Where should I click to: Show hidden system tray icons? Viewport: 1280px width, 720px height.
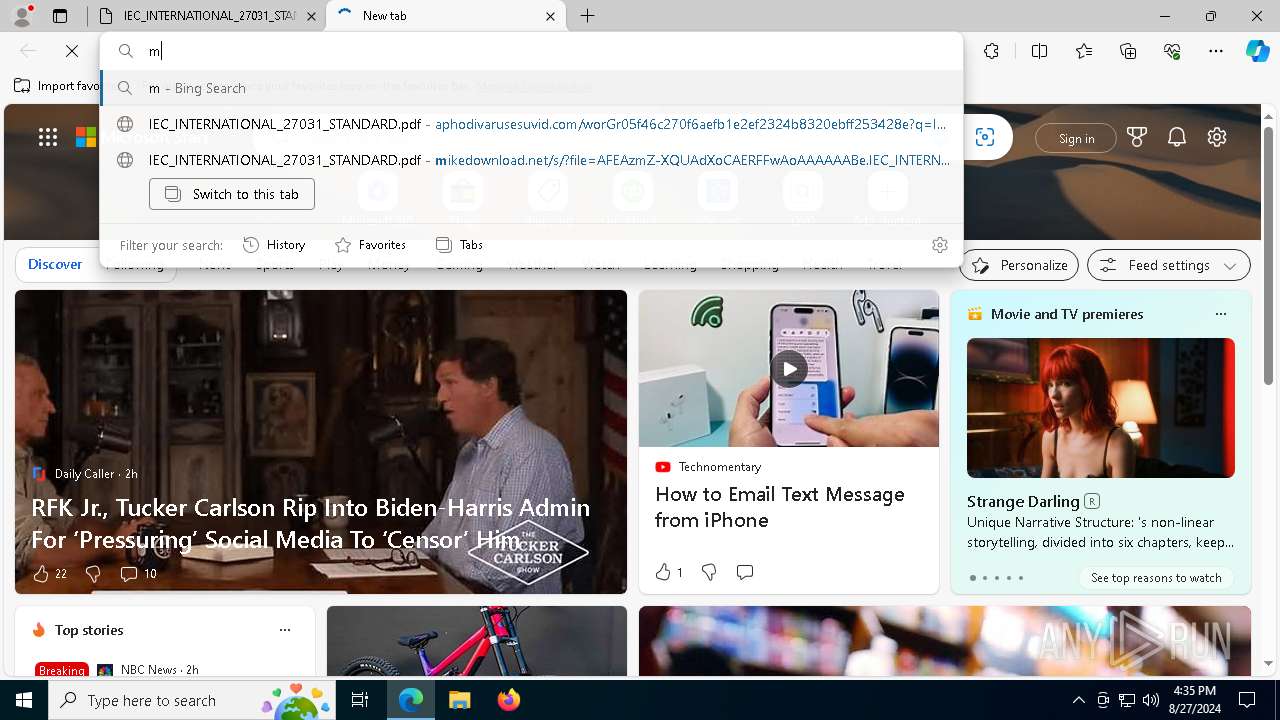pos(1078,700)
